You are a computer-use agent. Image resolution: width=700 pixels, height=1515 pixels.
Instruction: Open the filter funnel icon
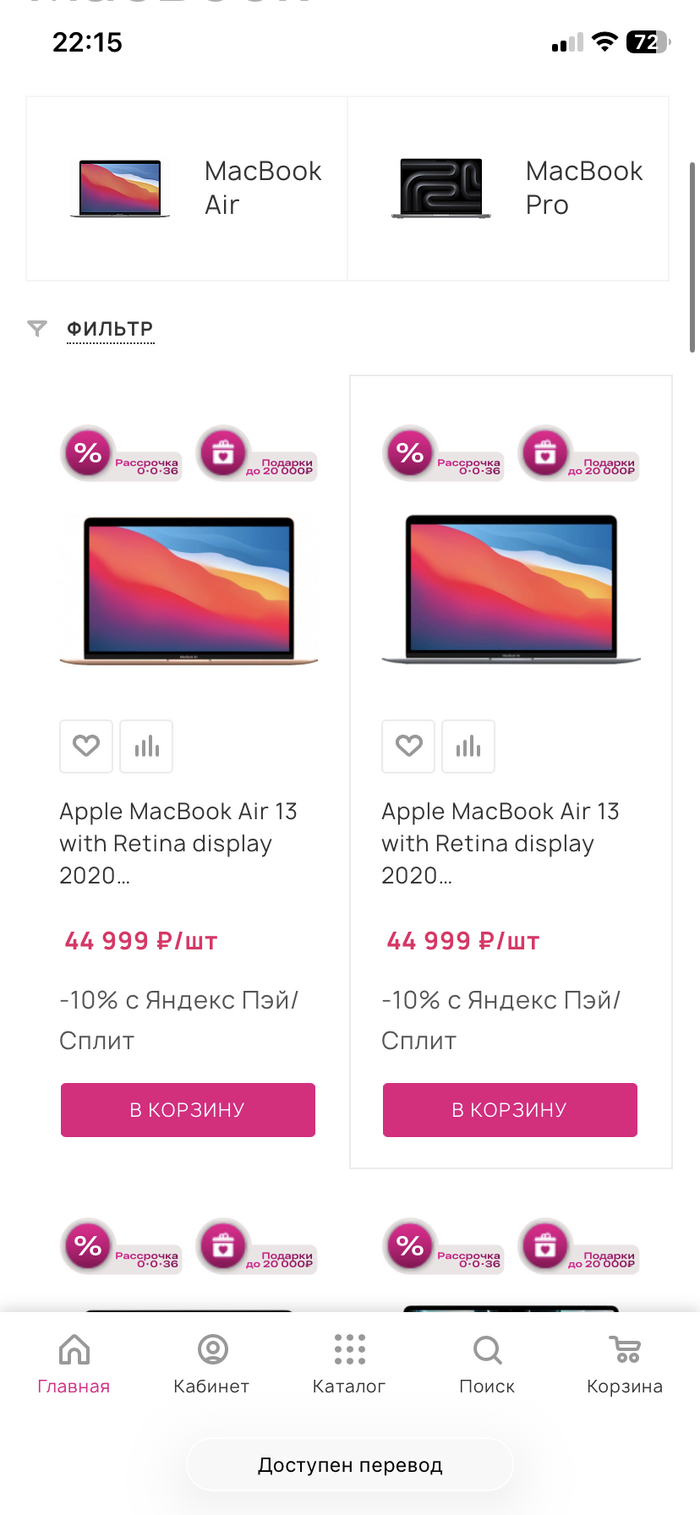click(x=37, y=329)
